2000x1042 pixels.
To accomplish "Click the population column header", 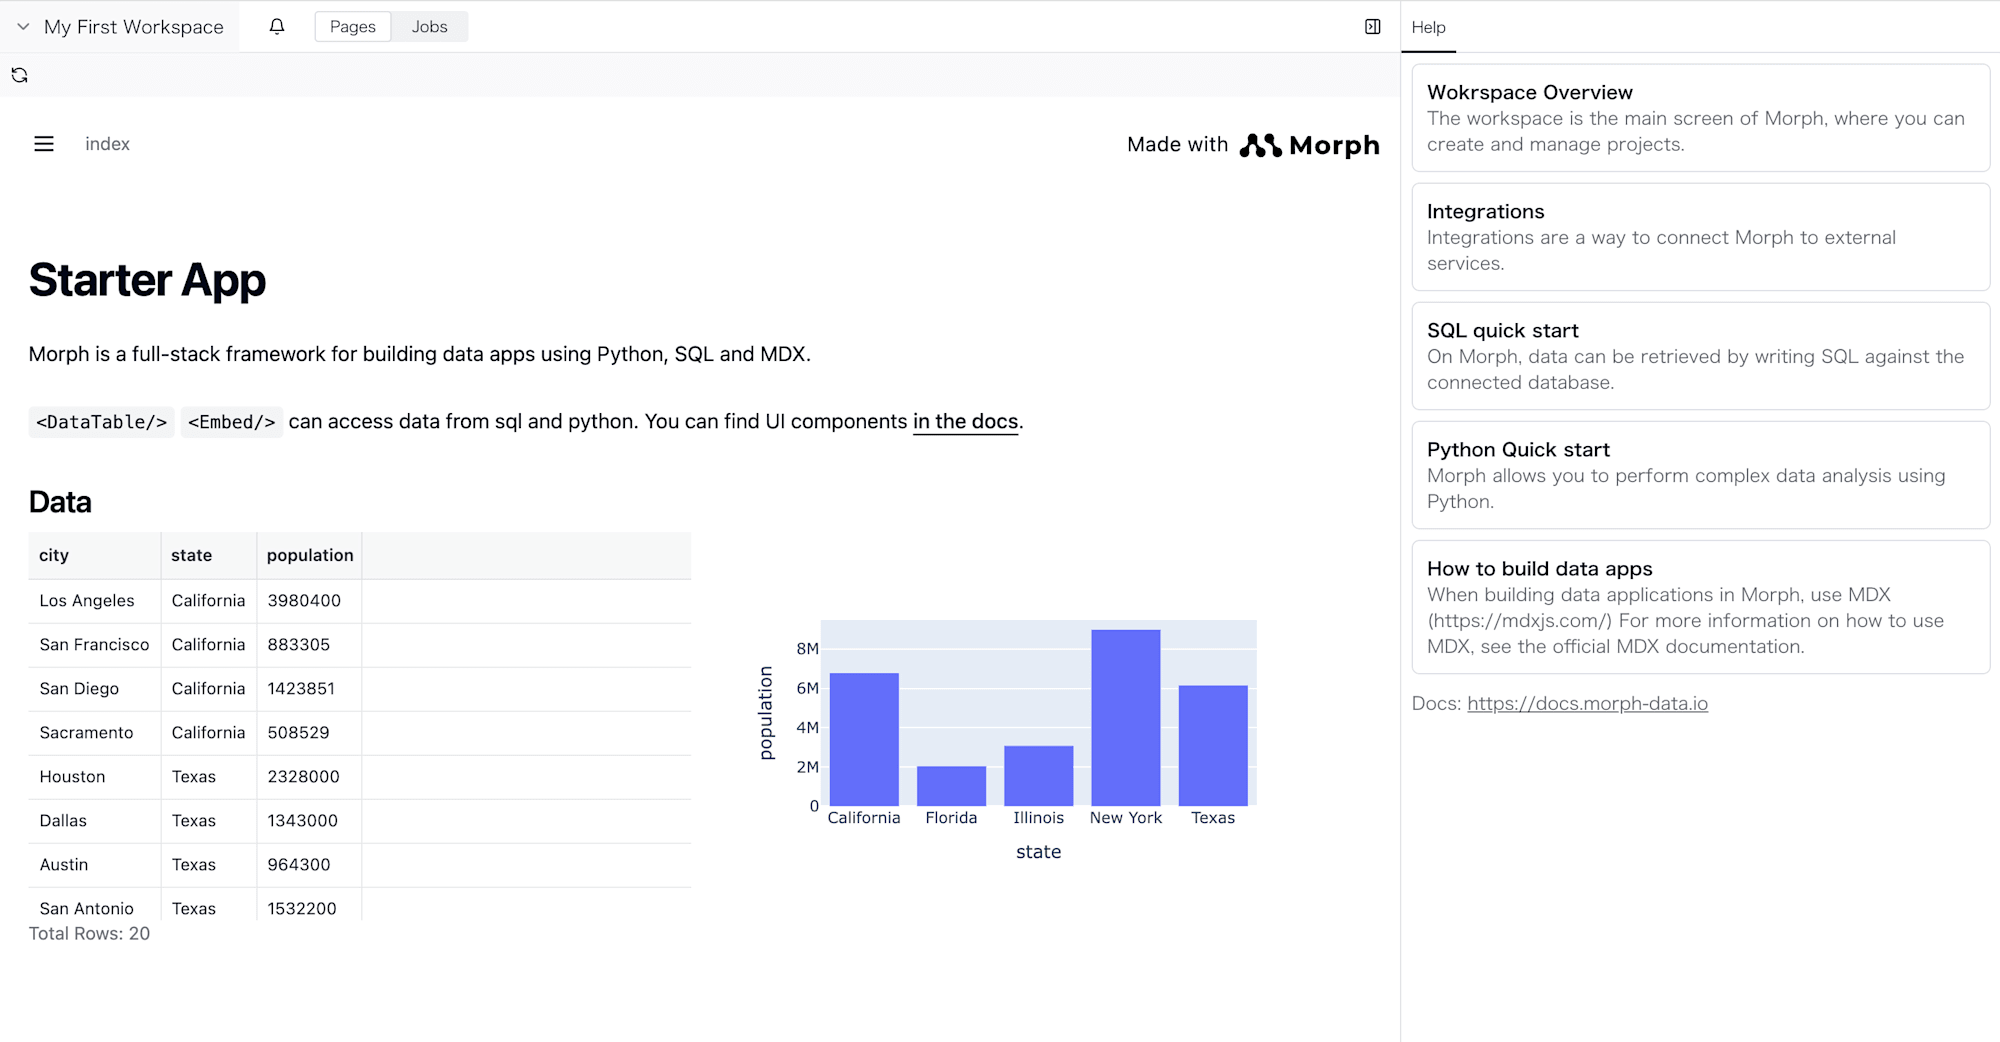I will tap(309, 556).
